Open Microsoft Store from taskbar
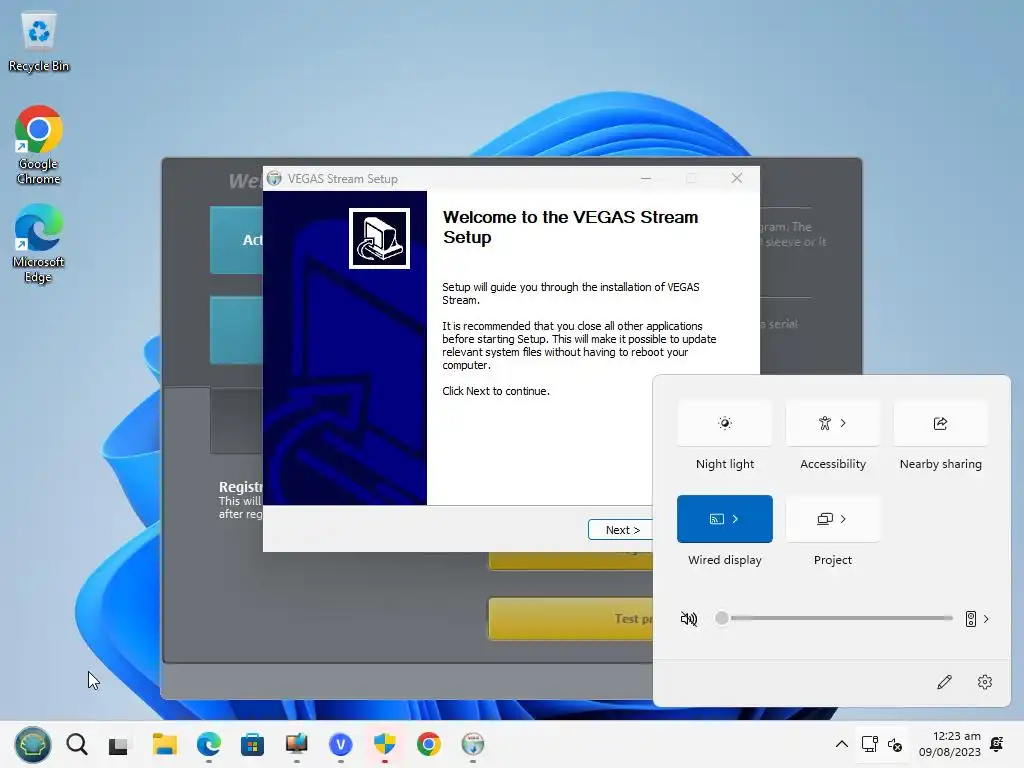Image resolution: width=1024 pixels, height=768 pixels. tap(252, 744)
